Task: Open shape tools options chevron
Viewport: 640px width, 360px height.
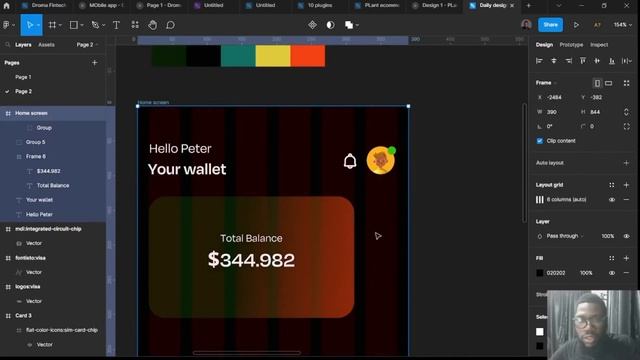Action: [x=82, y=25]
